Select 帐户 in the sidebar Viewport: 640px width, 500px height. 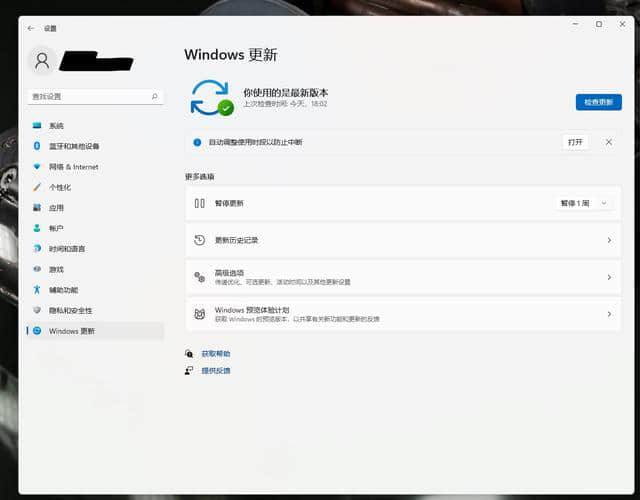[96, 228]
